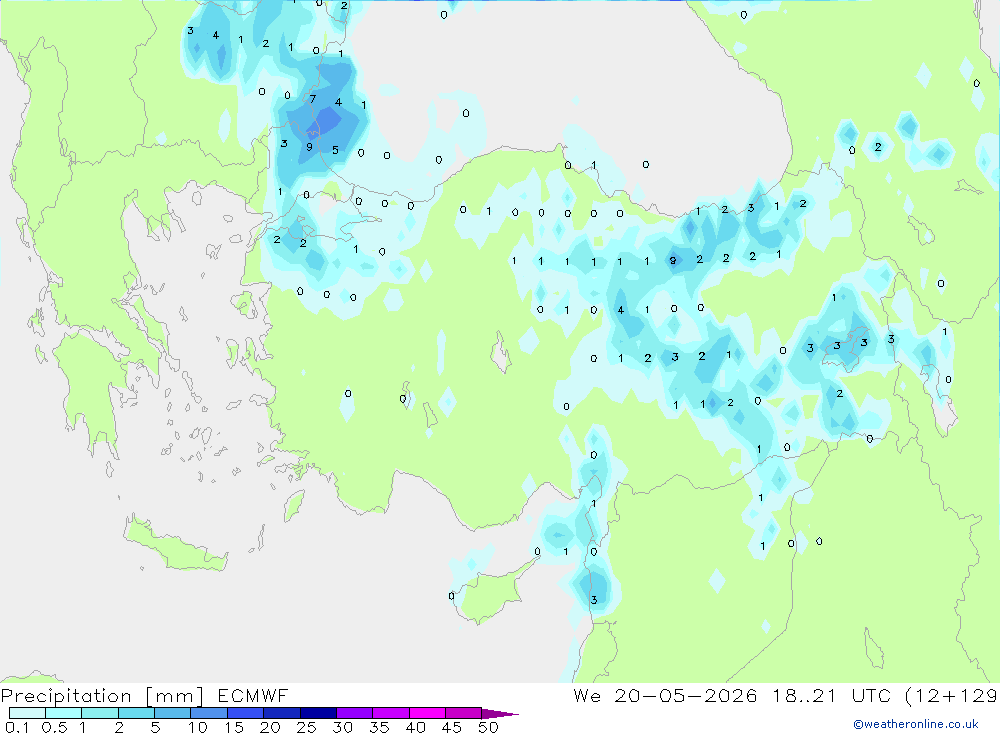Click the legend scale label '20'
Screen dimensions: 1000x733
tap(270, 727)
